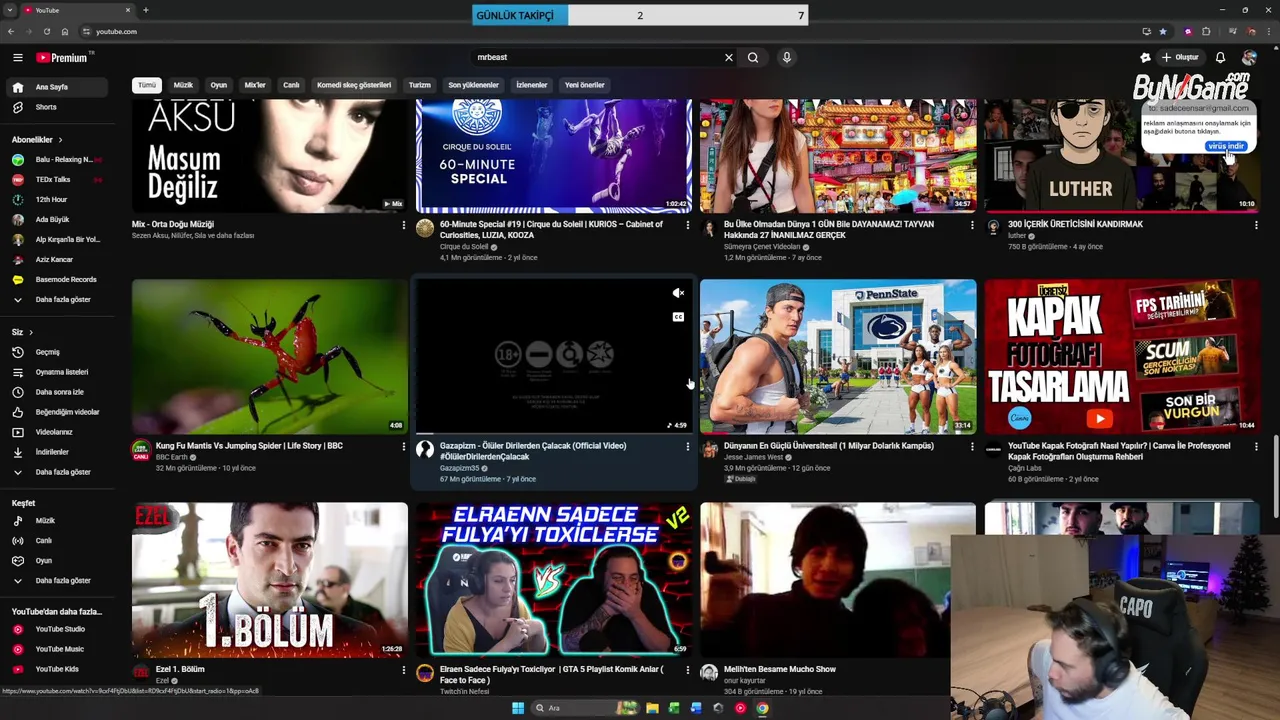Select the İzlenenler filter chip
1280x720 pixels.
(x=532, y=85)
